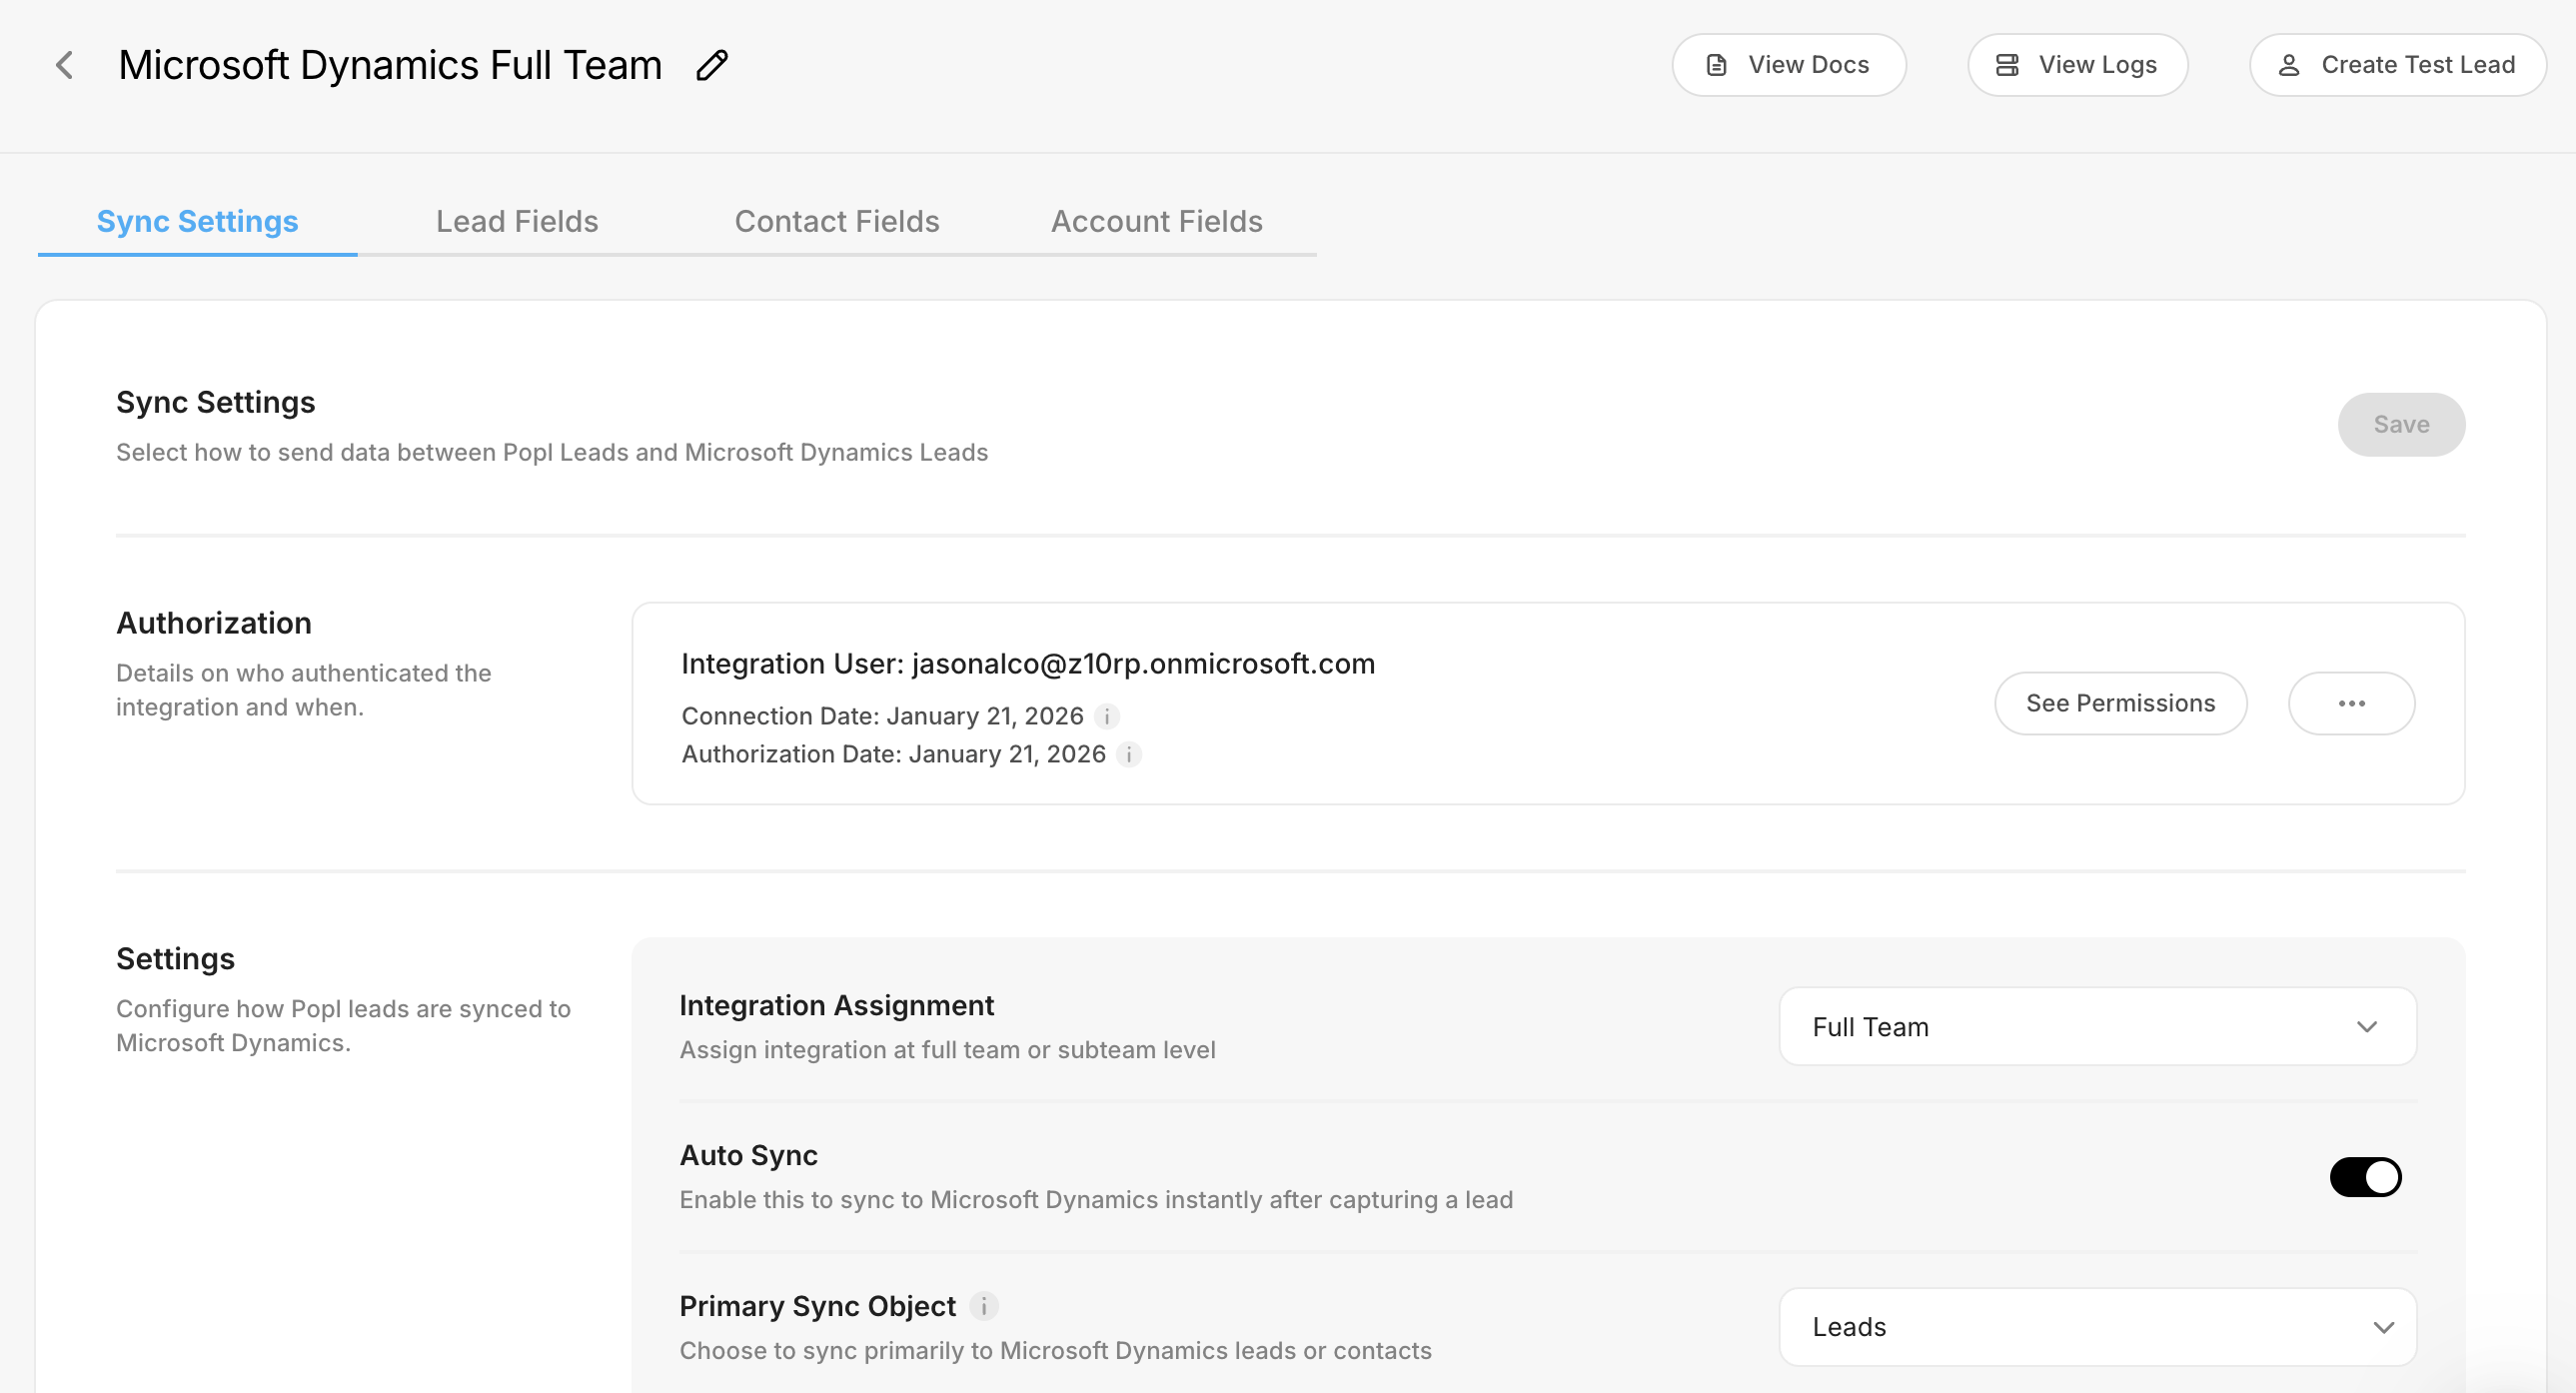Click the info icon beside Connection Date
The image size is (2576, 1393).
(x=1107, y=716)
